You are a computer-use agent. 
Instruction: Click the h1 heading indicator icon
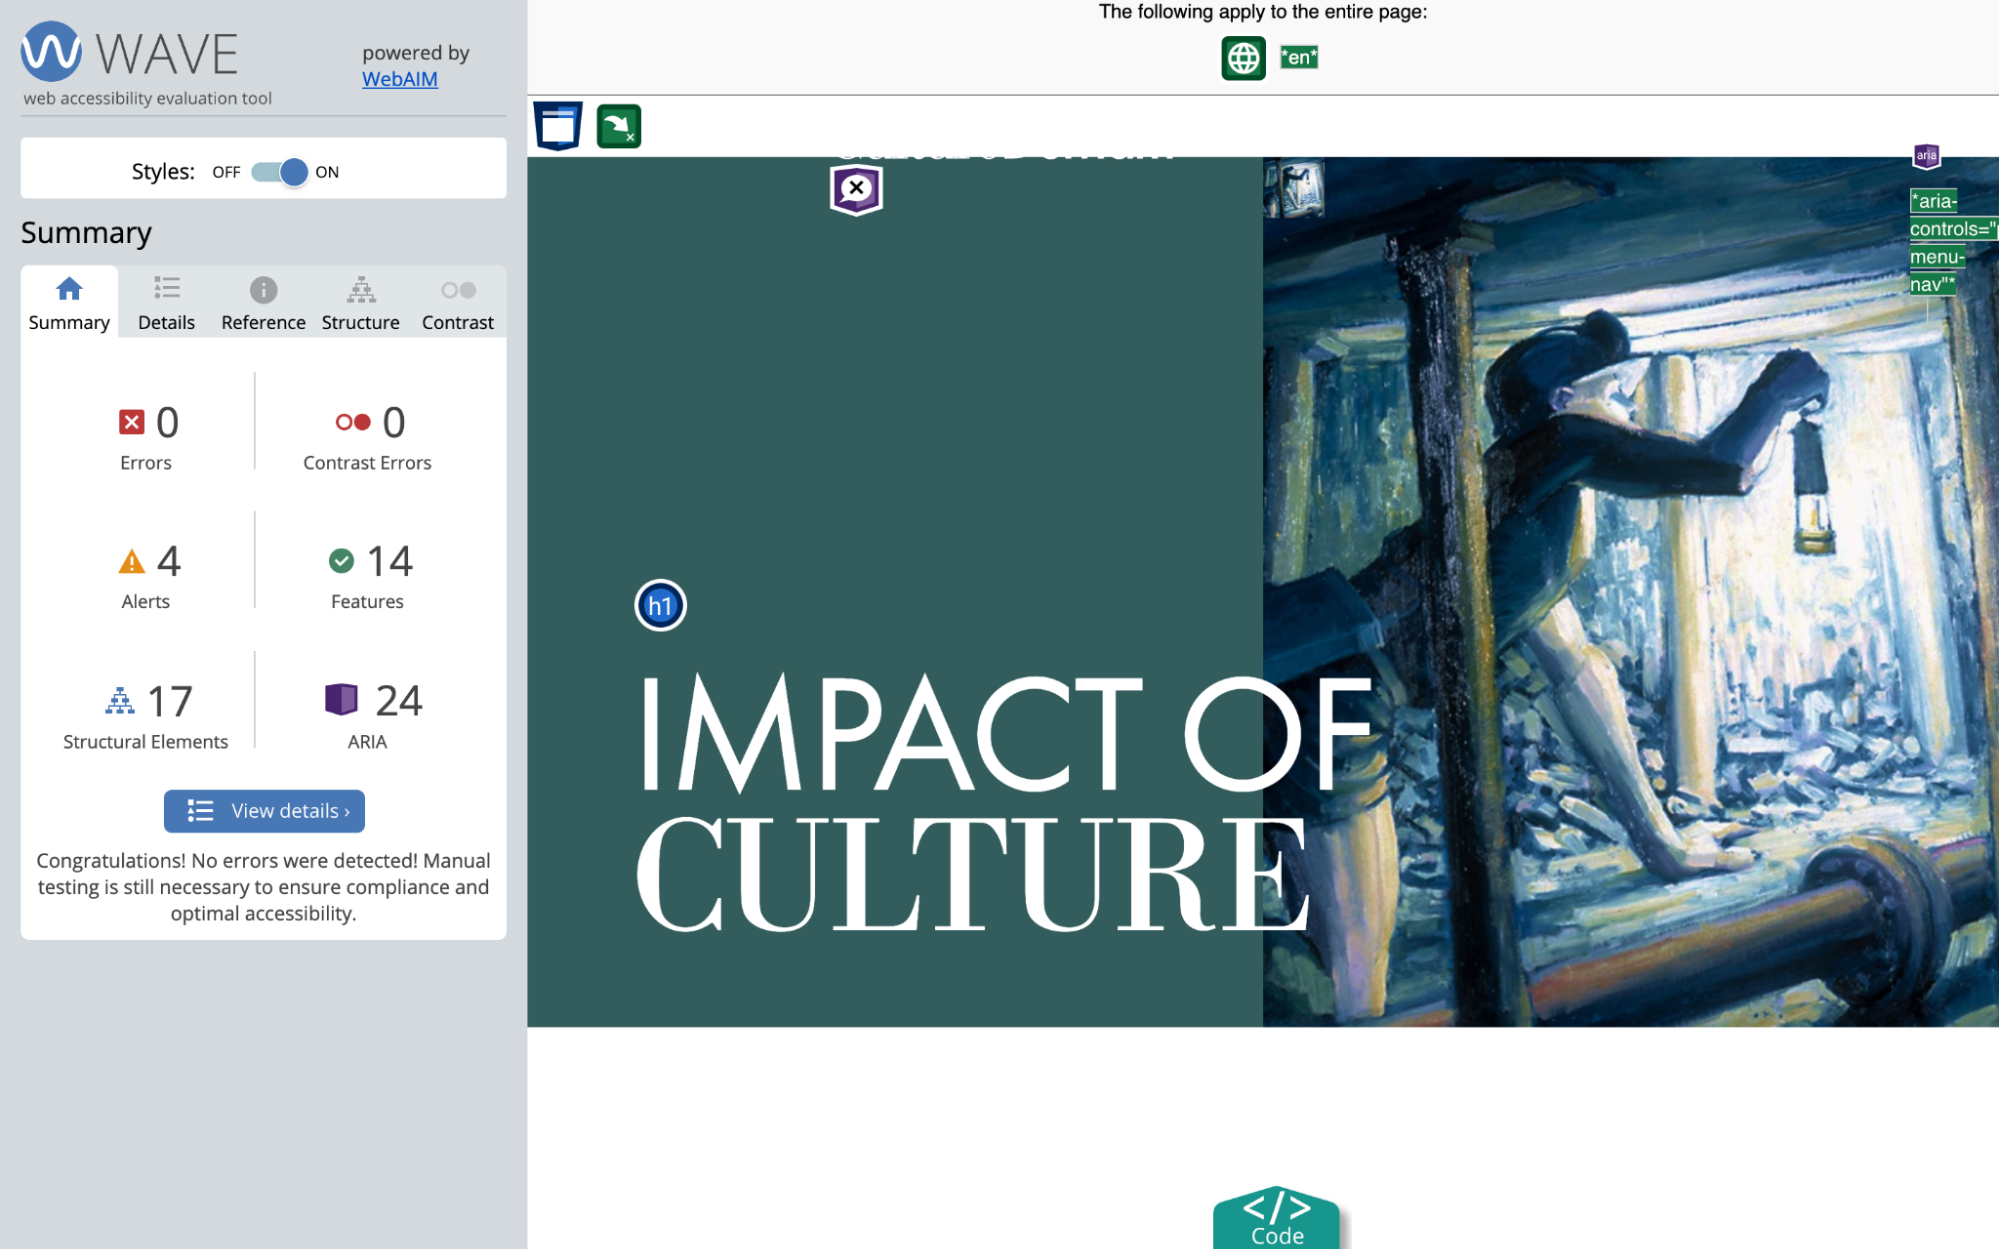pyautogui.click(x=660, y=605)
